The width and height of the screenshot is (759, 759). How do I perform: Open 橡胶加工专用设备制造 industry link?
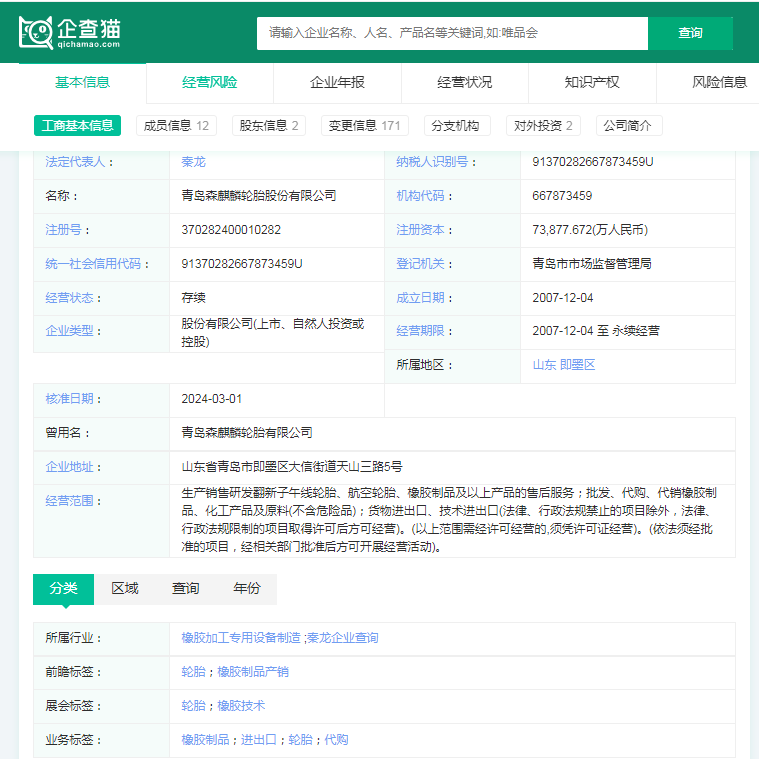click(x=240, y=638)
